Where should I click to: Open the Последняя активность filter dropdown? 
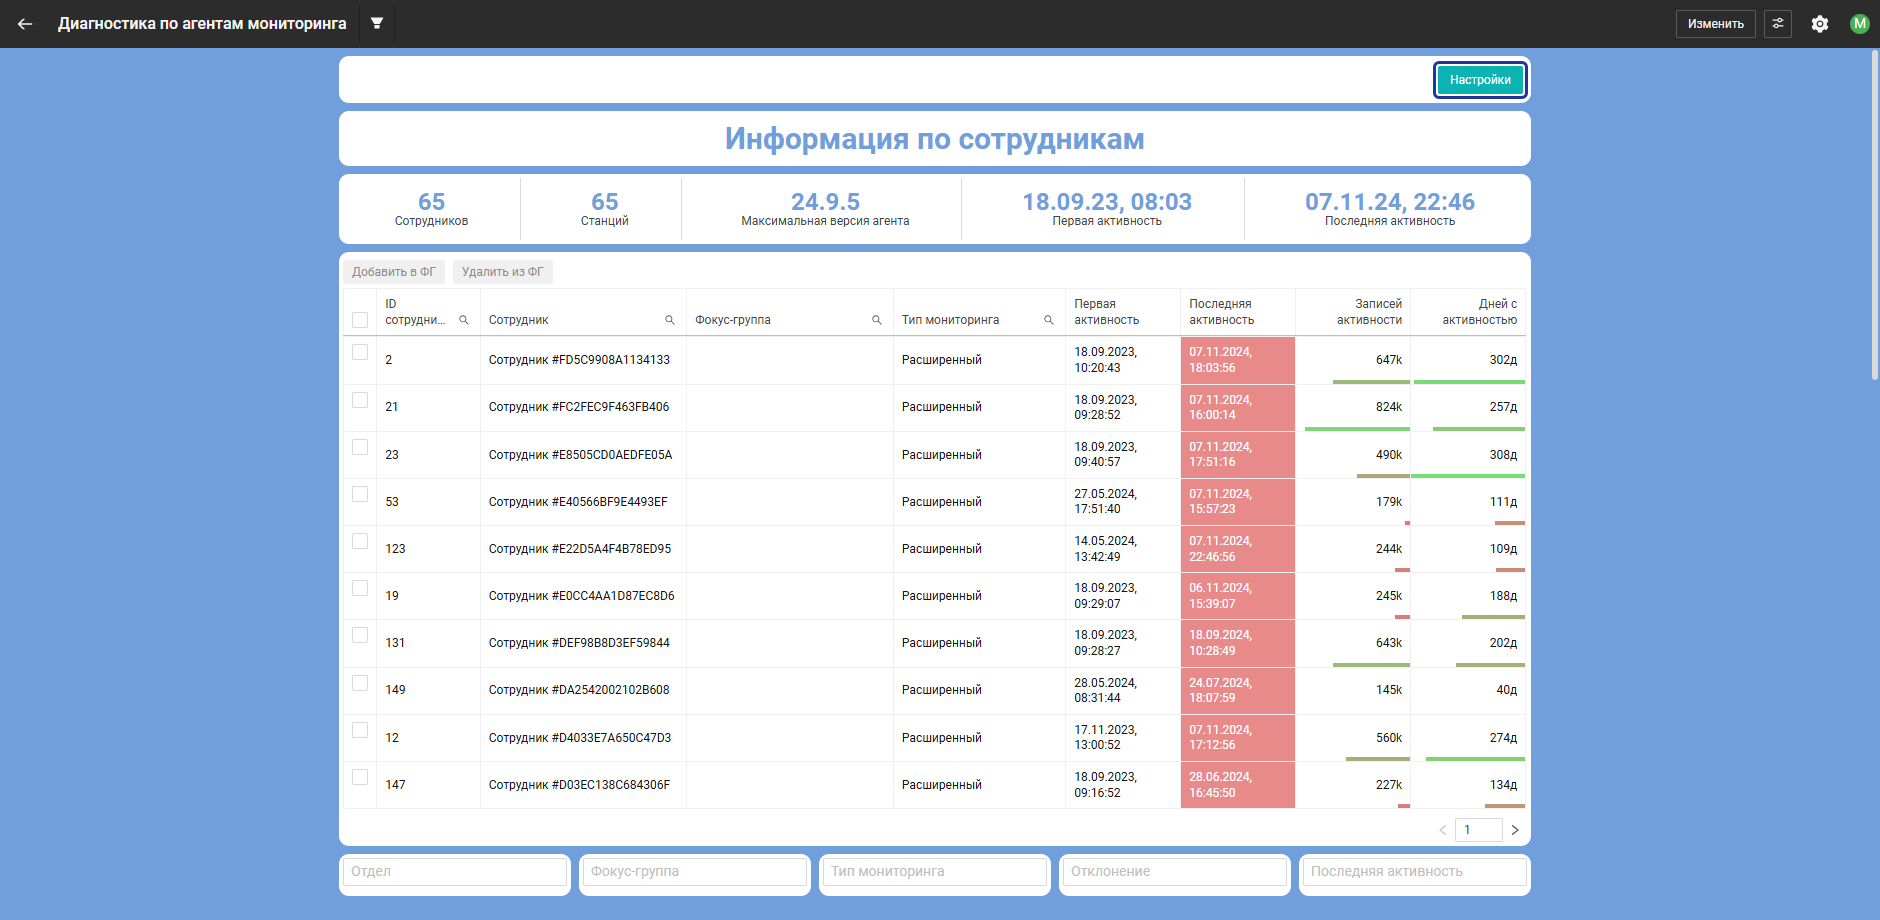[x=1415, y=872]
